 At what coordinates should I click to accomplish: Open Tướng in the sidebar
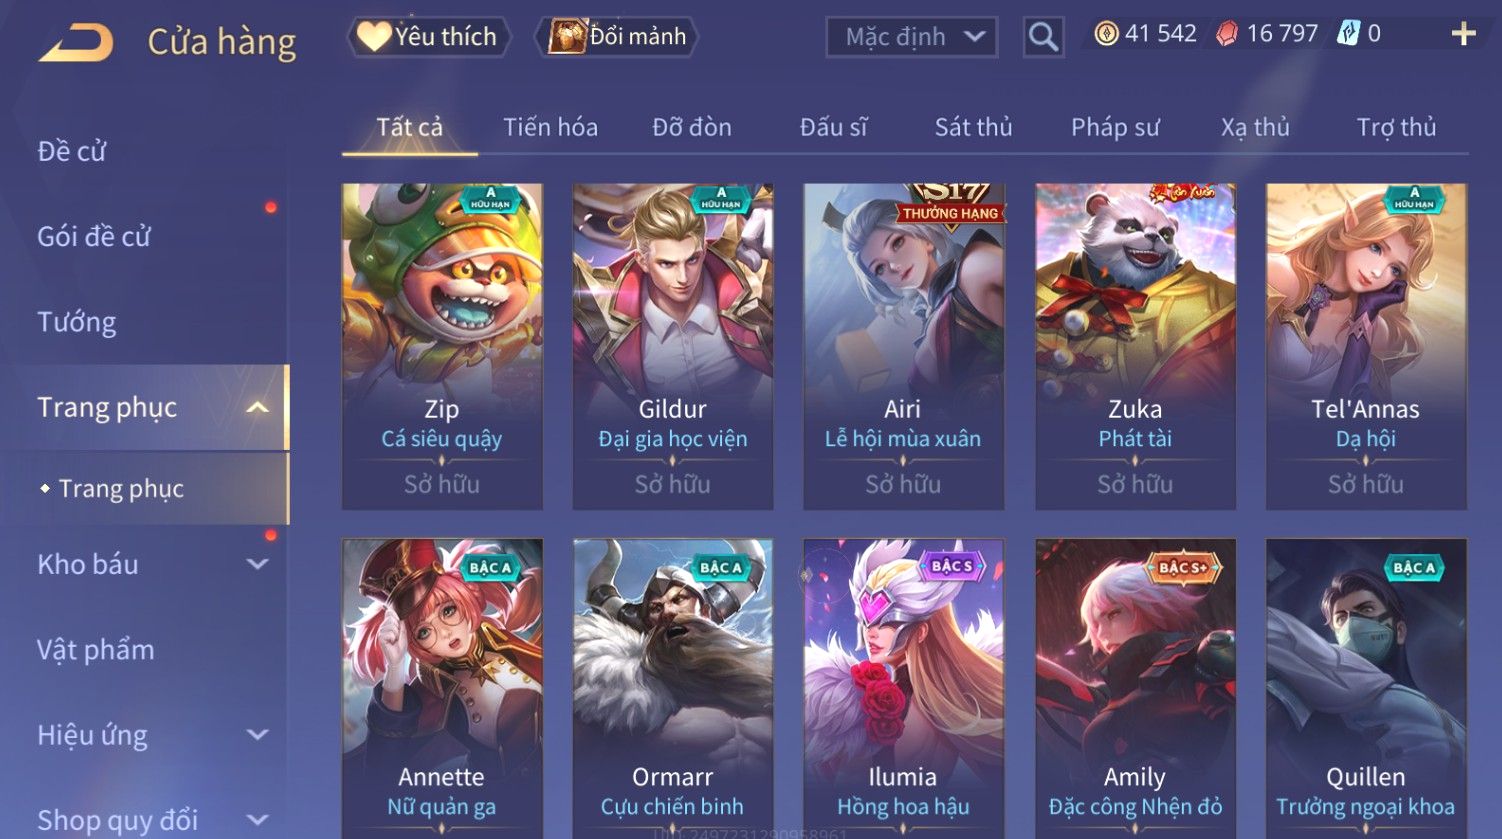point(77,322)
